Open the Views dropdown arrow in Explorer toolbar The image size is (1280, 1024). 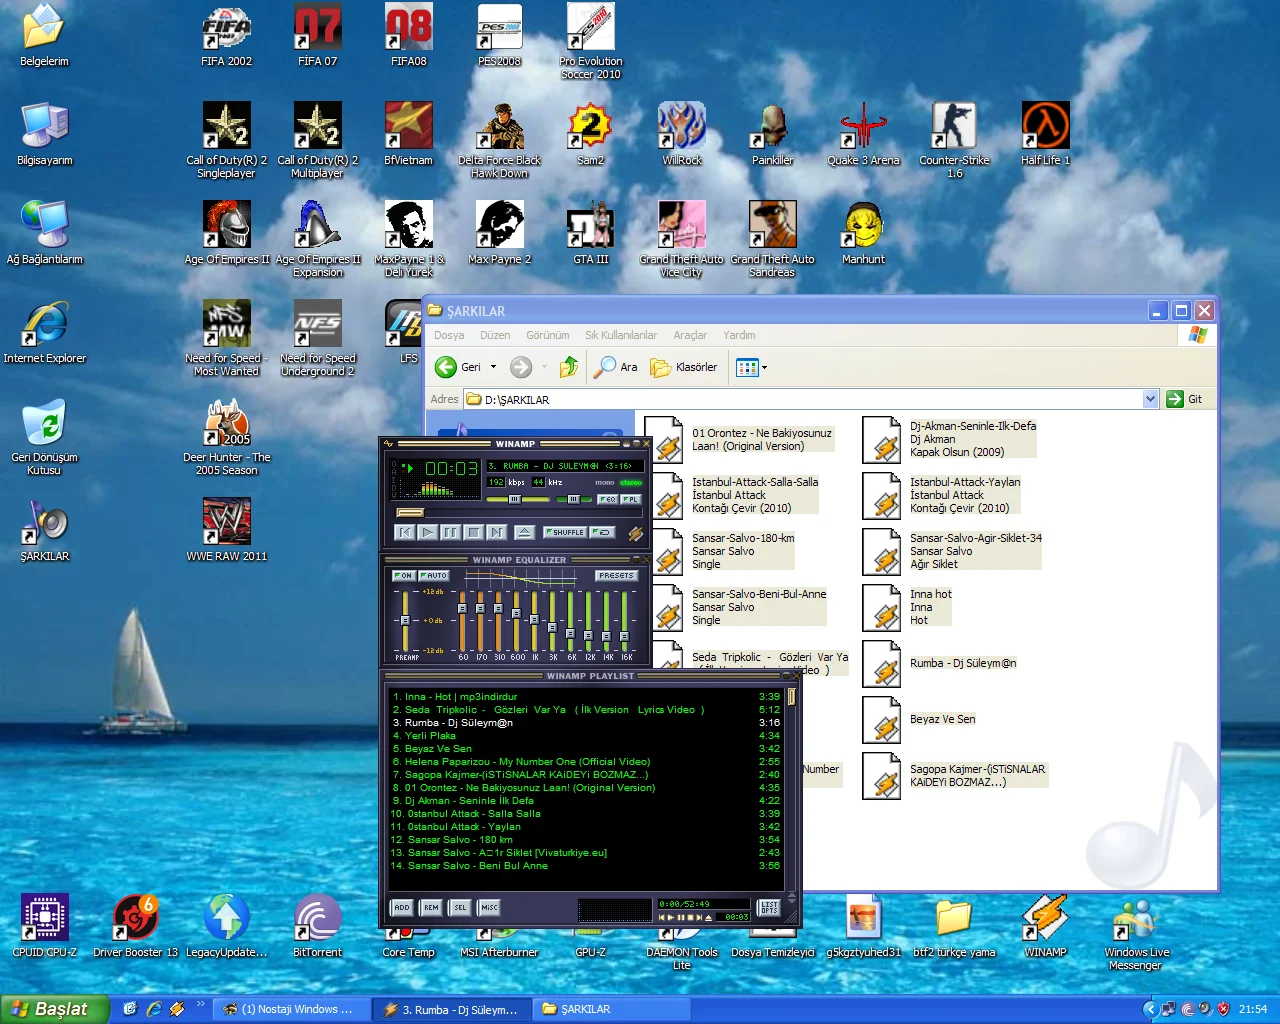pos(764,367)
